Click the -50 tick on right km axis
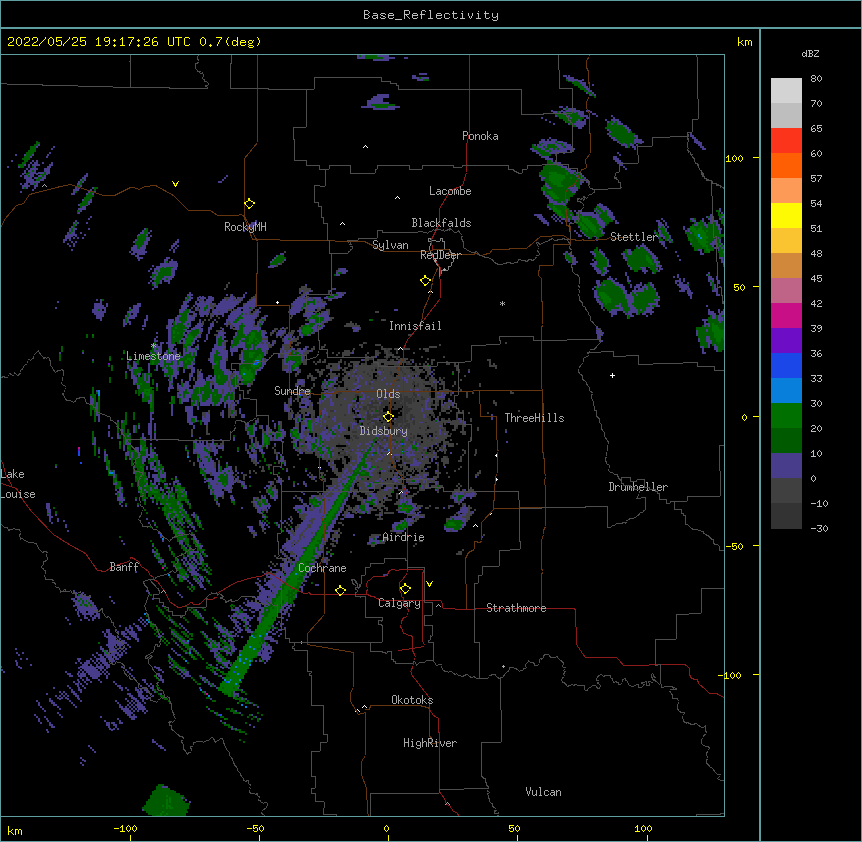The height and width of the screenshot is (842, 862). (734, 546)
